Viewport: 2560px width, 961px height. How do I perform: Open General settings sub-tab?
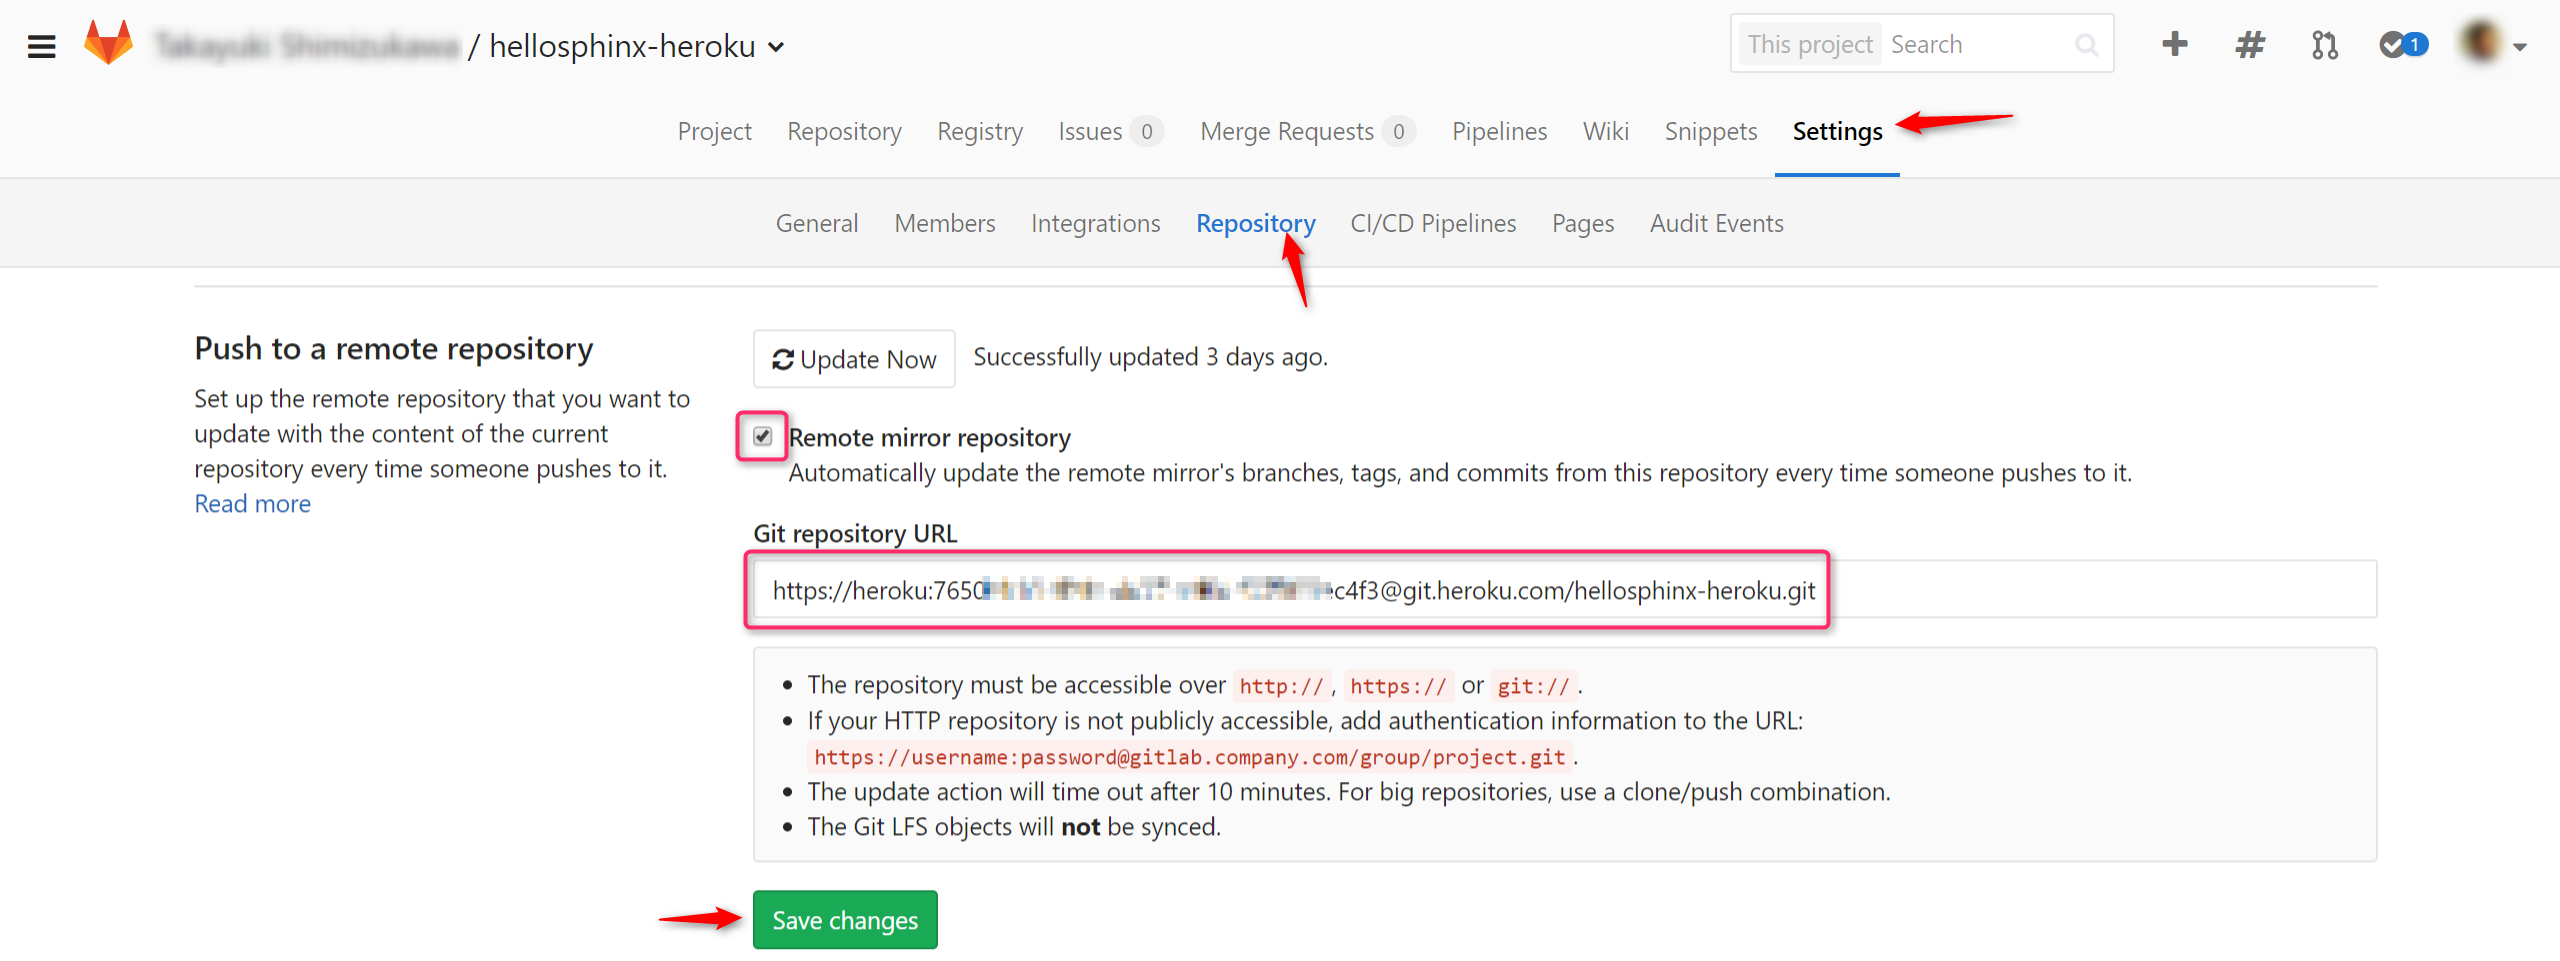(817, 224)
